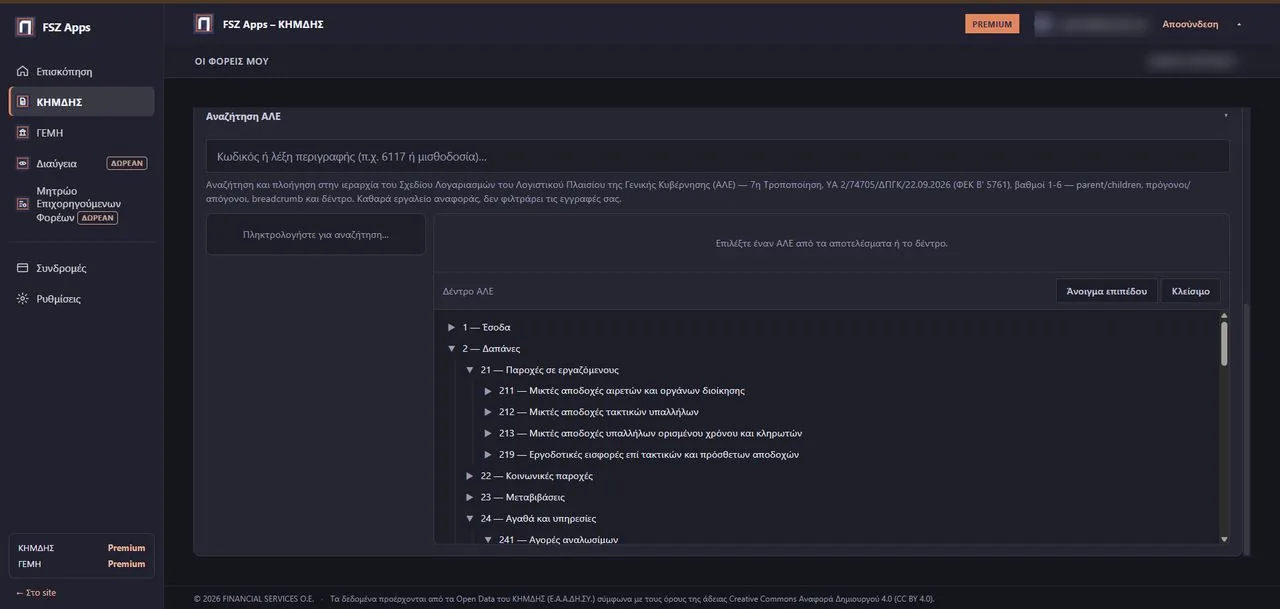The height and width of the screenshot is (609, 1280).
Task: Open ΓΕΜΗ via its building icon
Action: [23, 133]
